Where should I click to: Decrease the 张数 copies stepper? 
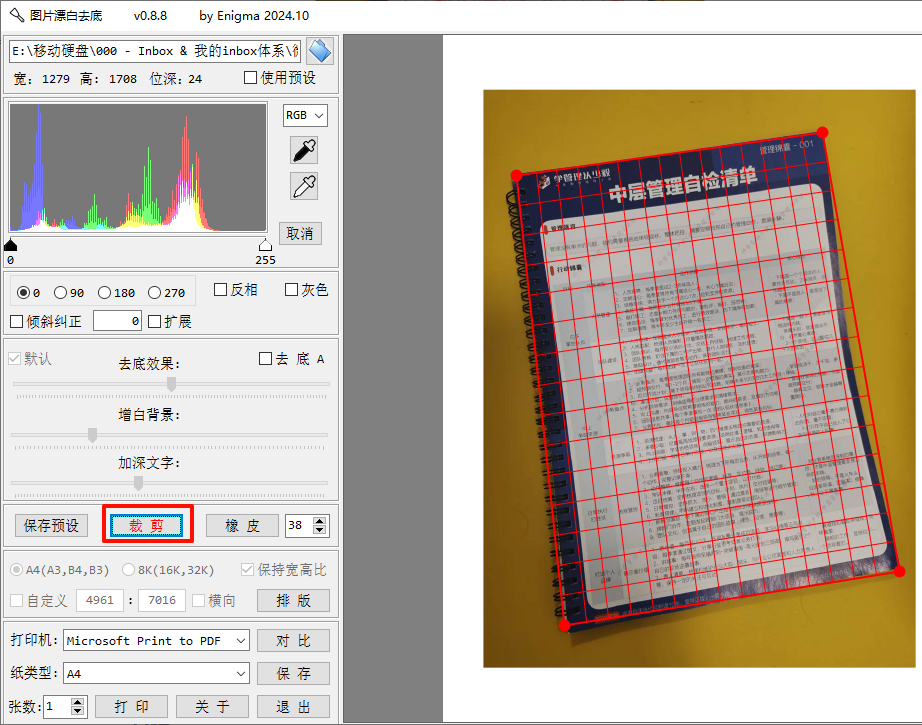tap(78, 711)
